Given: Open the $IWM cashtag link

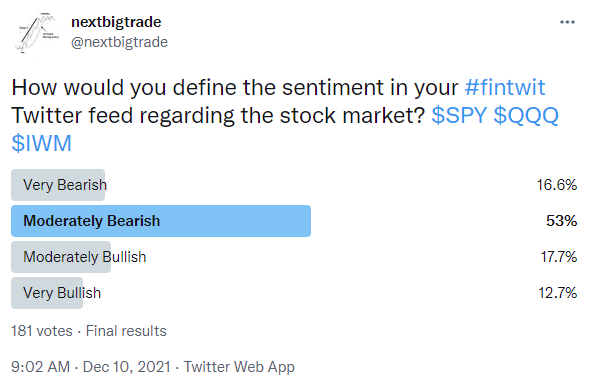Looking at the screenshot, I should point(41,143).
